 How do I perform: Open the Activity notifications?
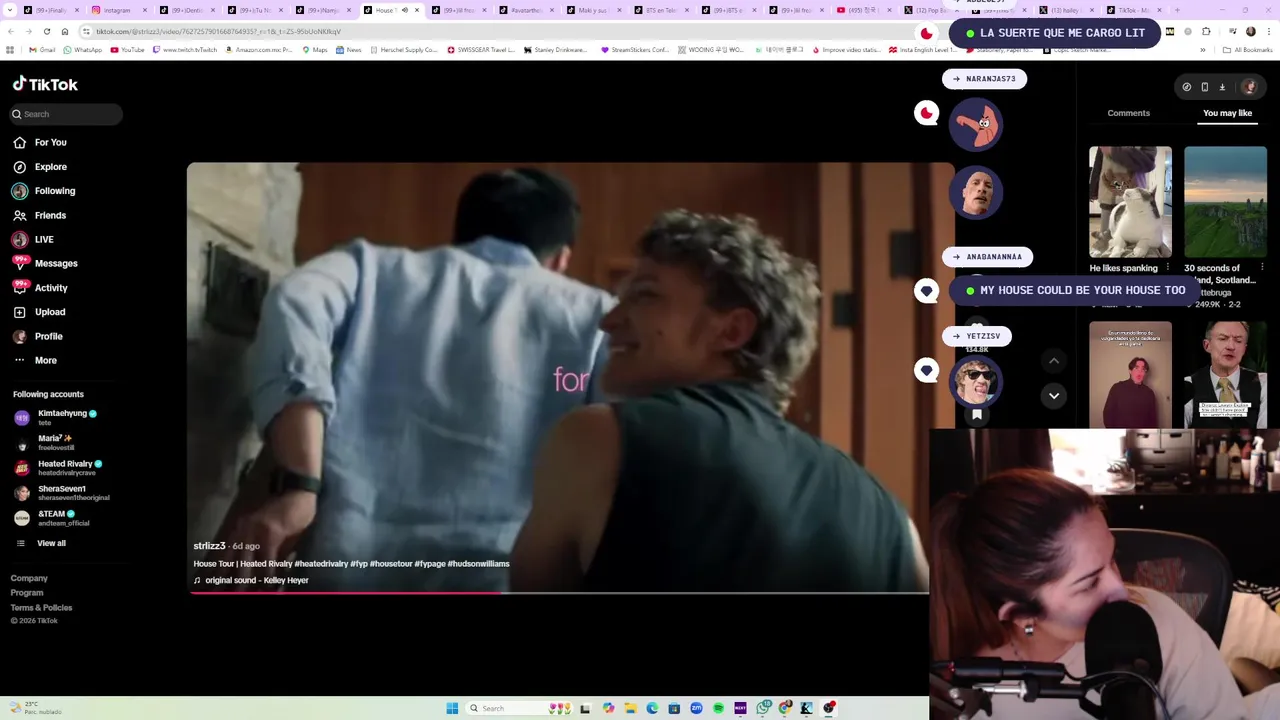[x=40, y=288]
